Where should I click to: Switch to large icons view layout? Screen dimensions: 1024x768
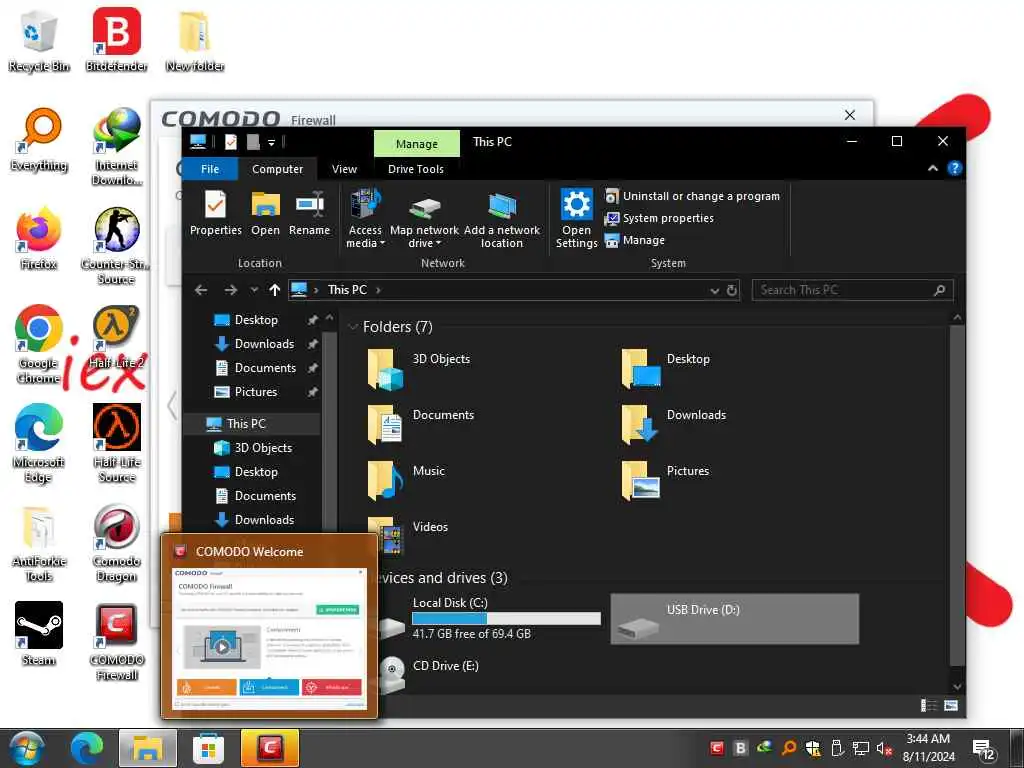[x=951, y=705]
